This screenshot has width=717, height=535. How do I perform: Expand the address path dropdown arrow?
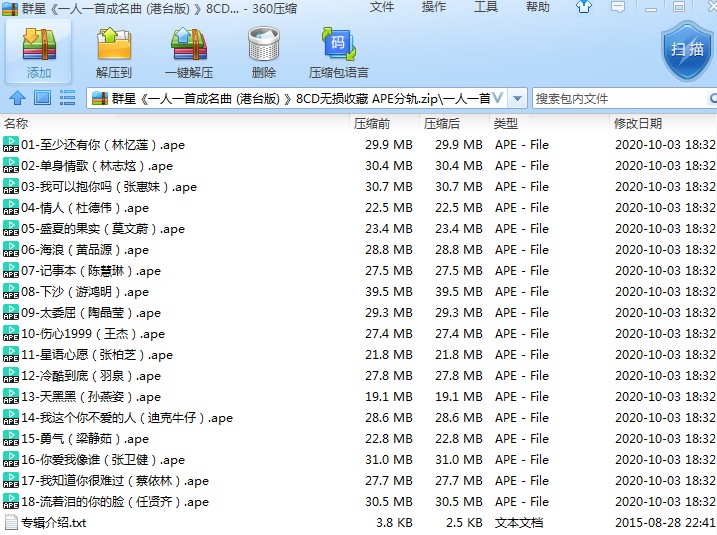[x=498, y=98]
